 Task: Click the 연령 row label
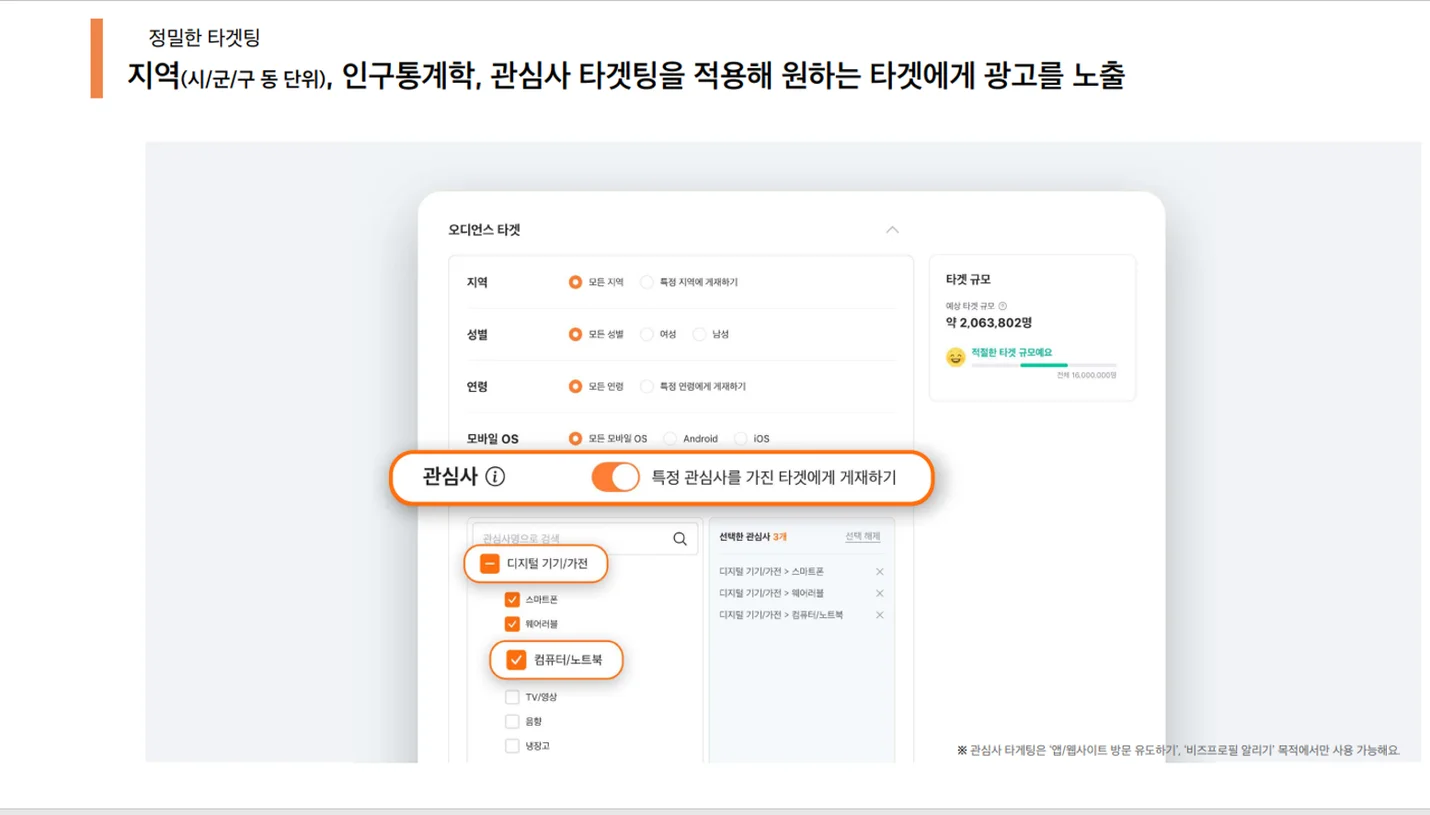477,386
